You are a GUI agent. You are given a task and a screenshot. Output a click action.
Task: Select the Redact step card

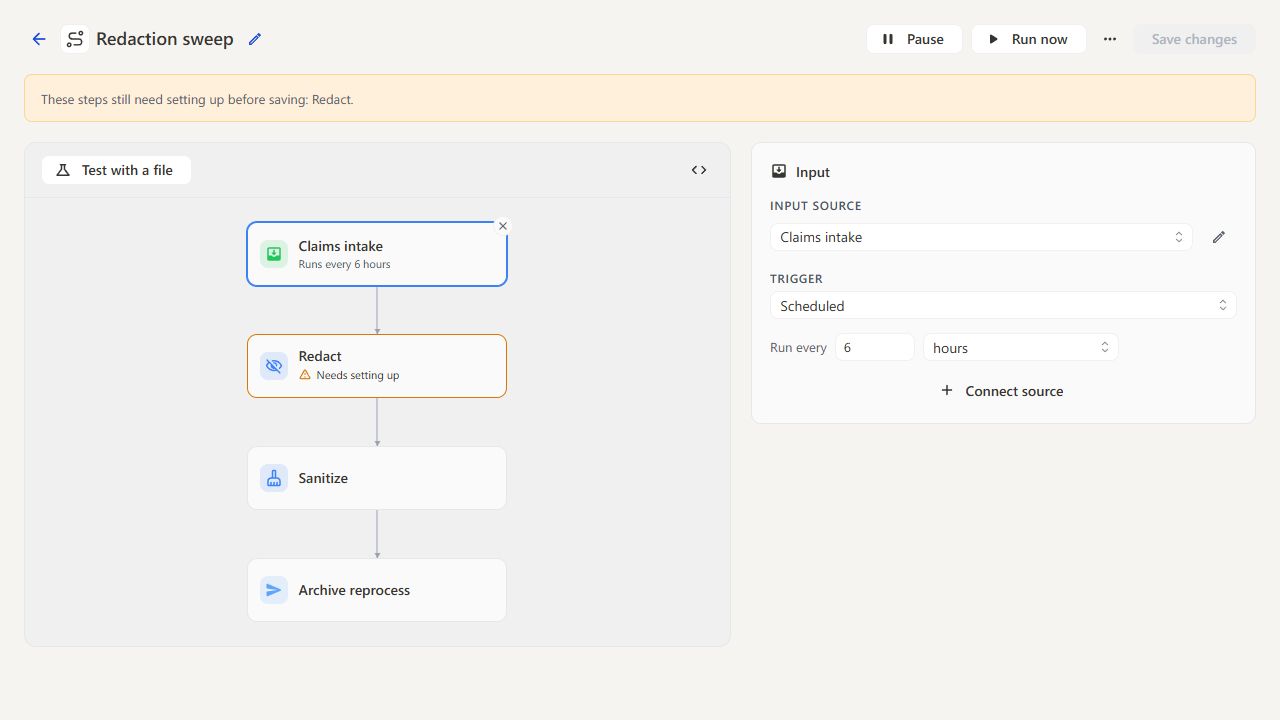[x=377, y=366]
